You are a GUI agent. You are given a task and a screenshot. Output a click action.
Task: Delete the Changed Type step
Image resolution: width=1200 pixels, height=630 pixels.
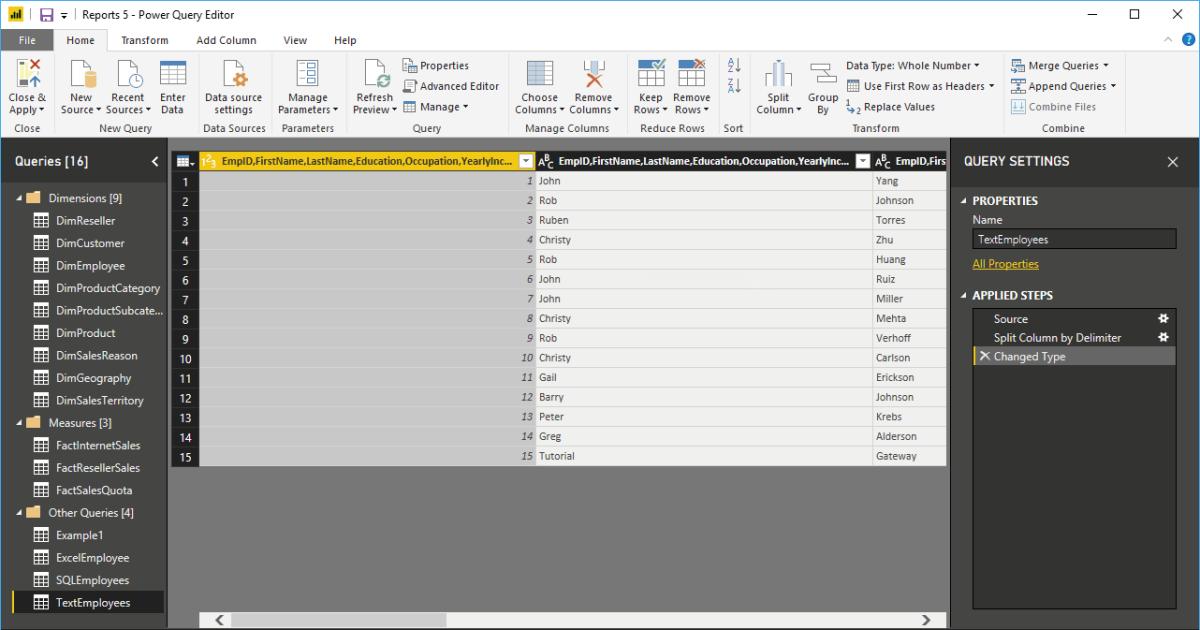[984, 357]
